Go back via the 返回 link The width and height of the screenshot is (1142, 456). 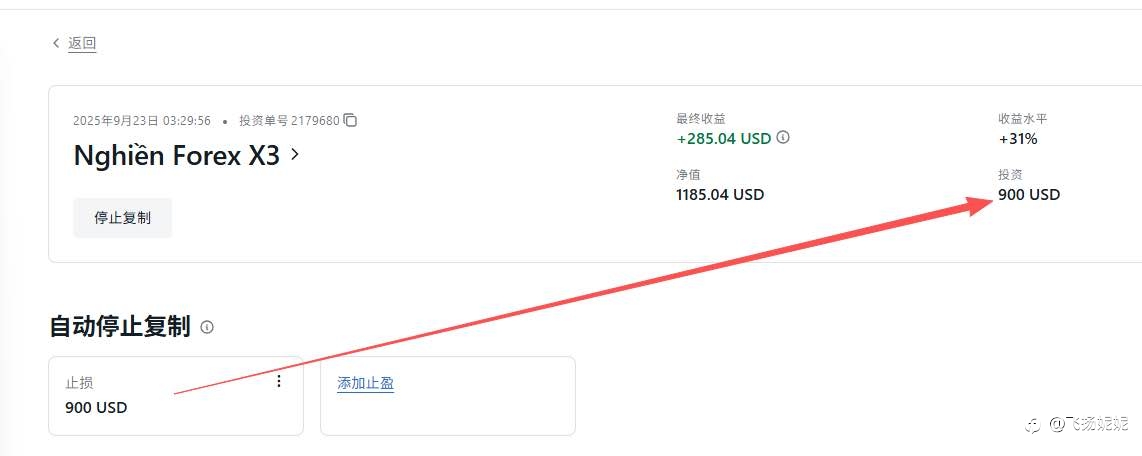coord(82,43)
